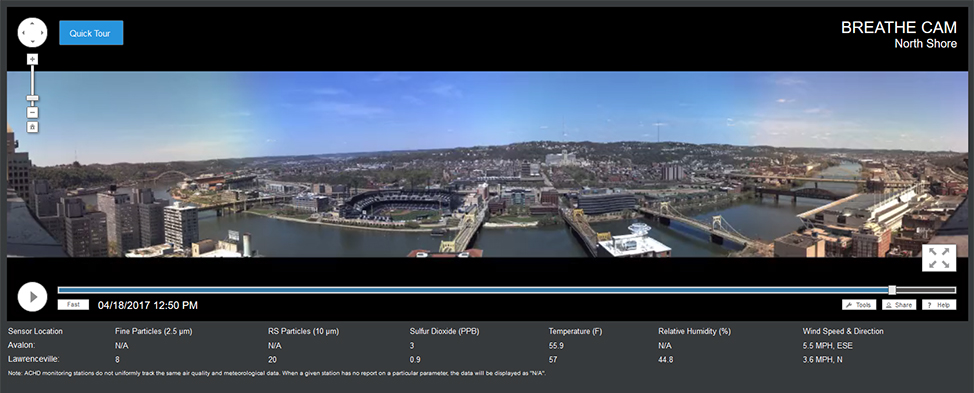This screenshot has width=974, height=393.
Task: Click the RS Particles (10 µm) header
Action: coord(303,332)
